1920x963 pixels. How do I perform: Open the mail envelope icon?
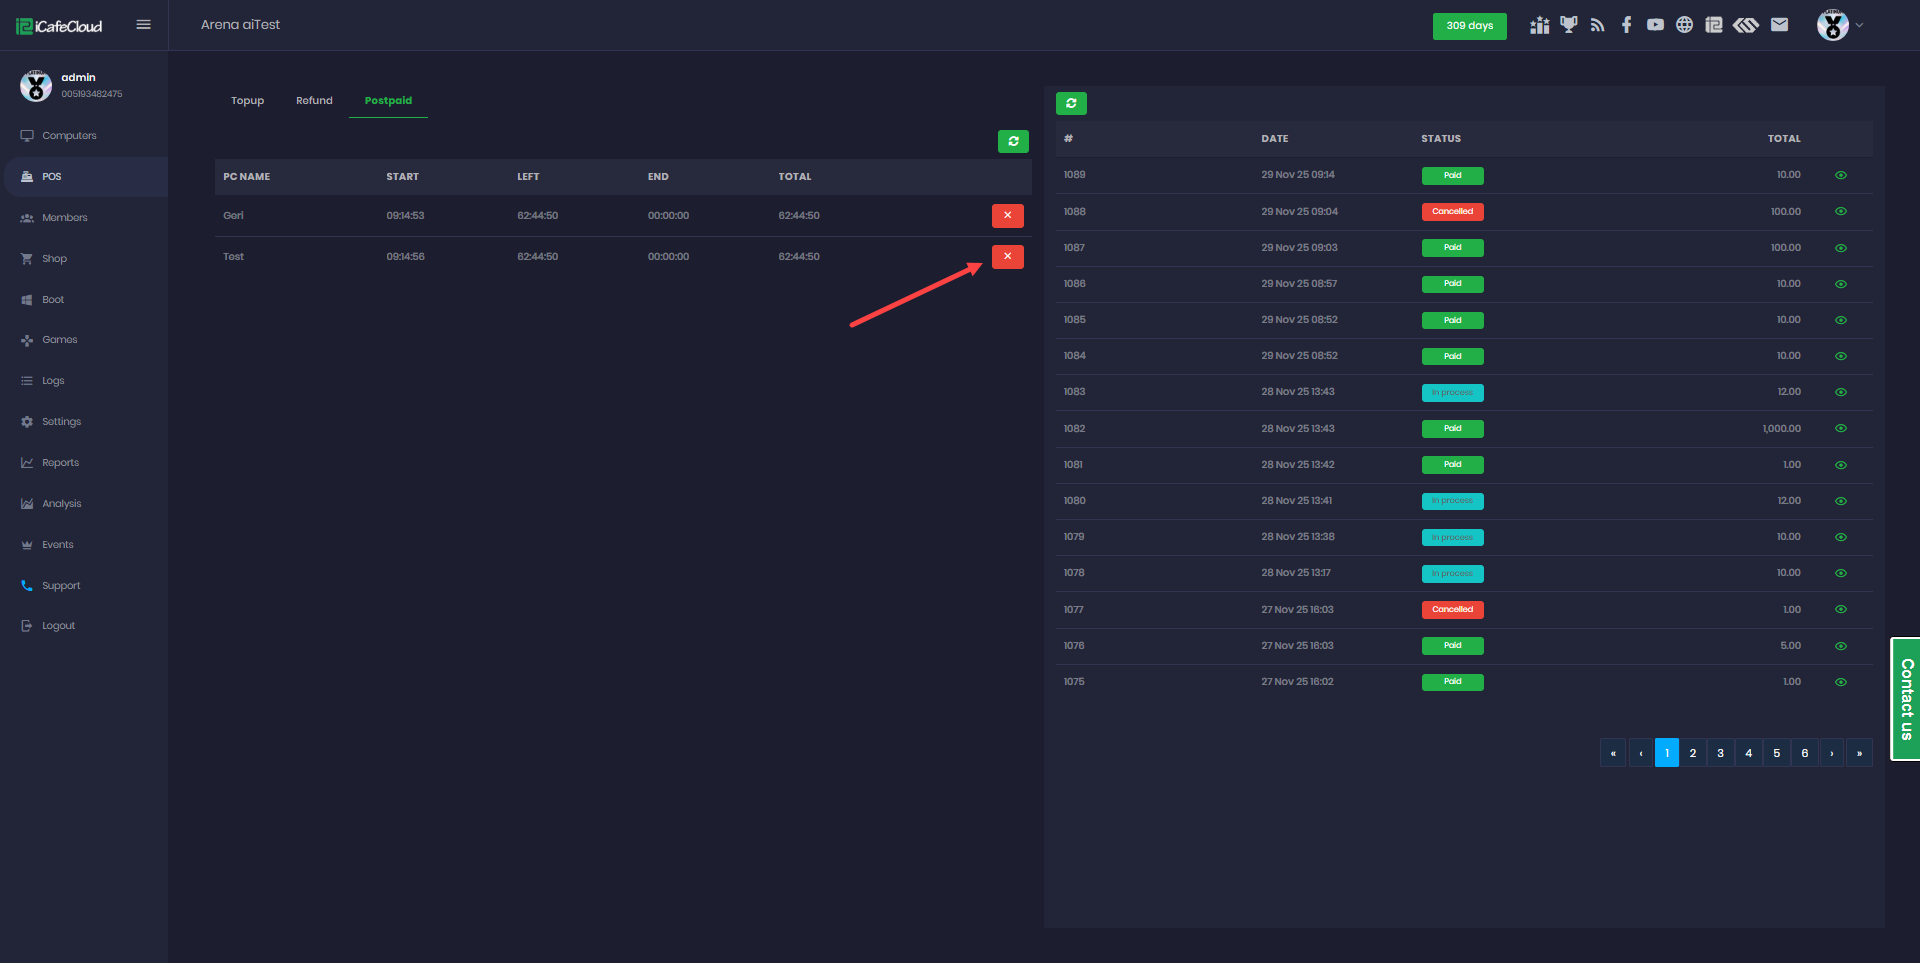click(1779, 25)
